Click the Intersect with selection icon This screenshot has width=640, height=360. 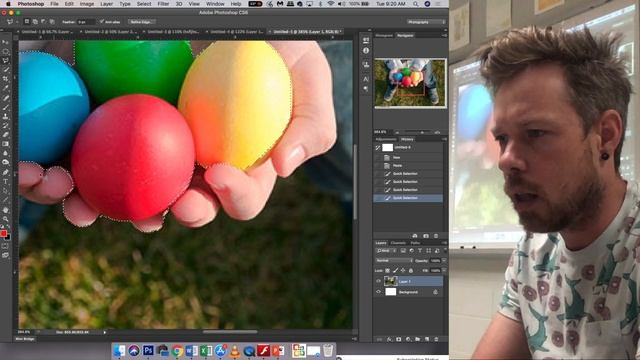(x=52, y=22)
